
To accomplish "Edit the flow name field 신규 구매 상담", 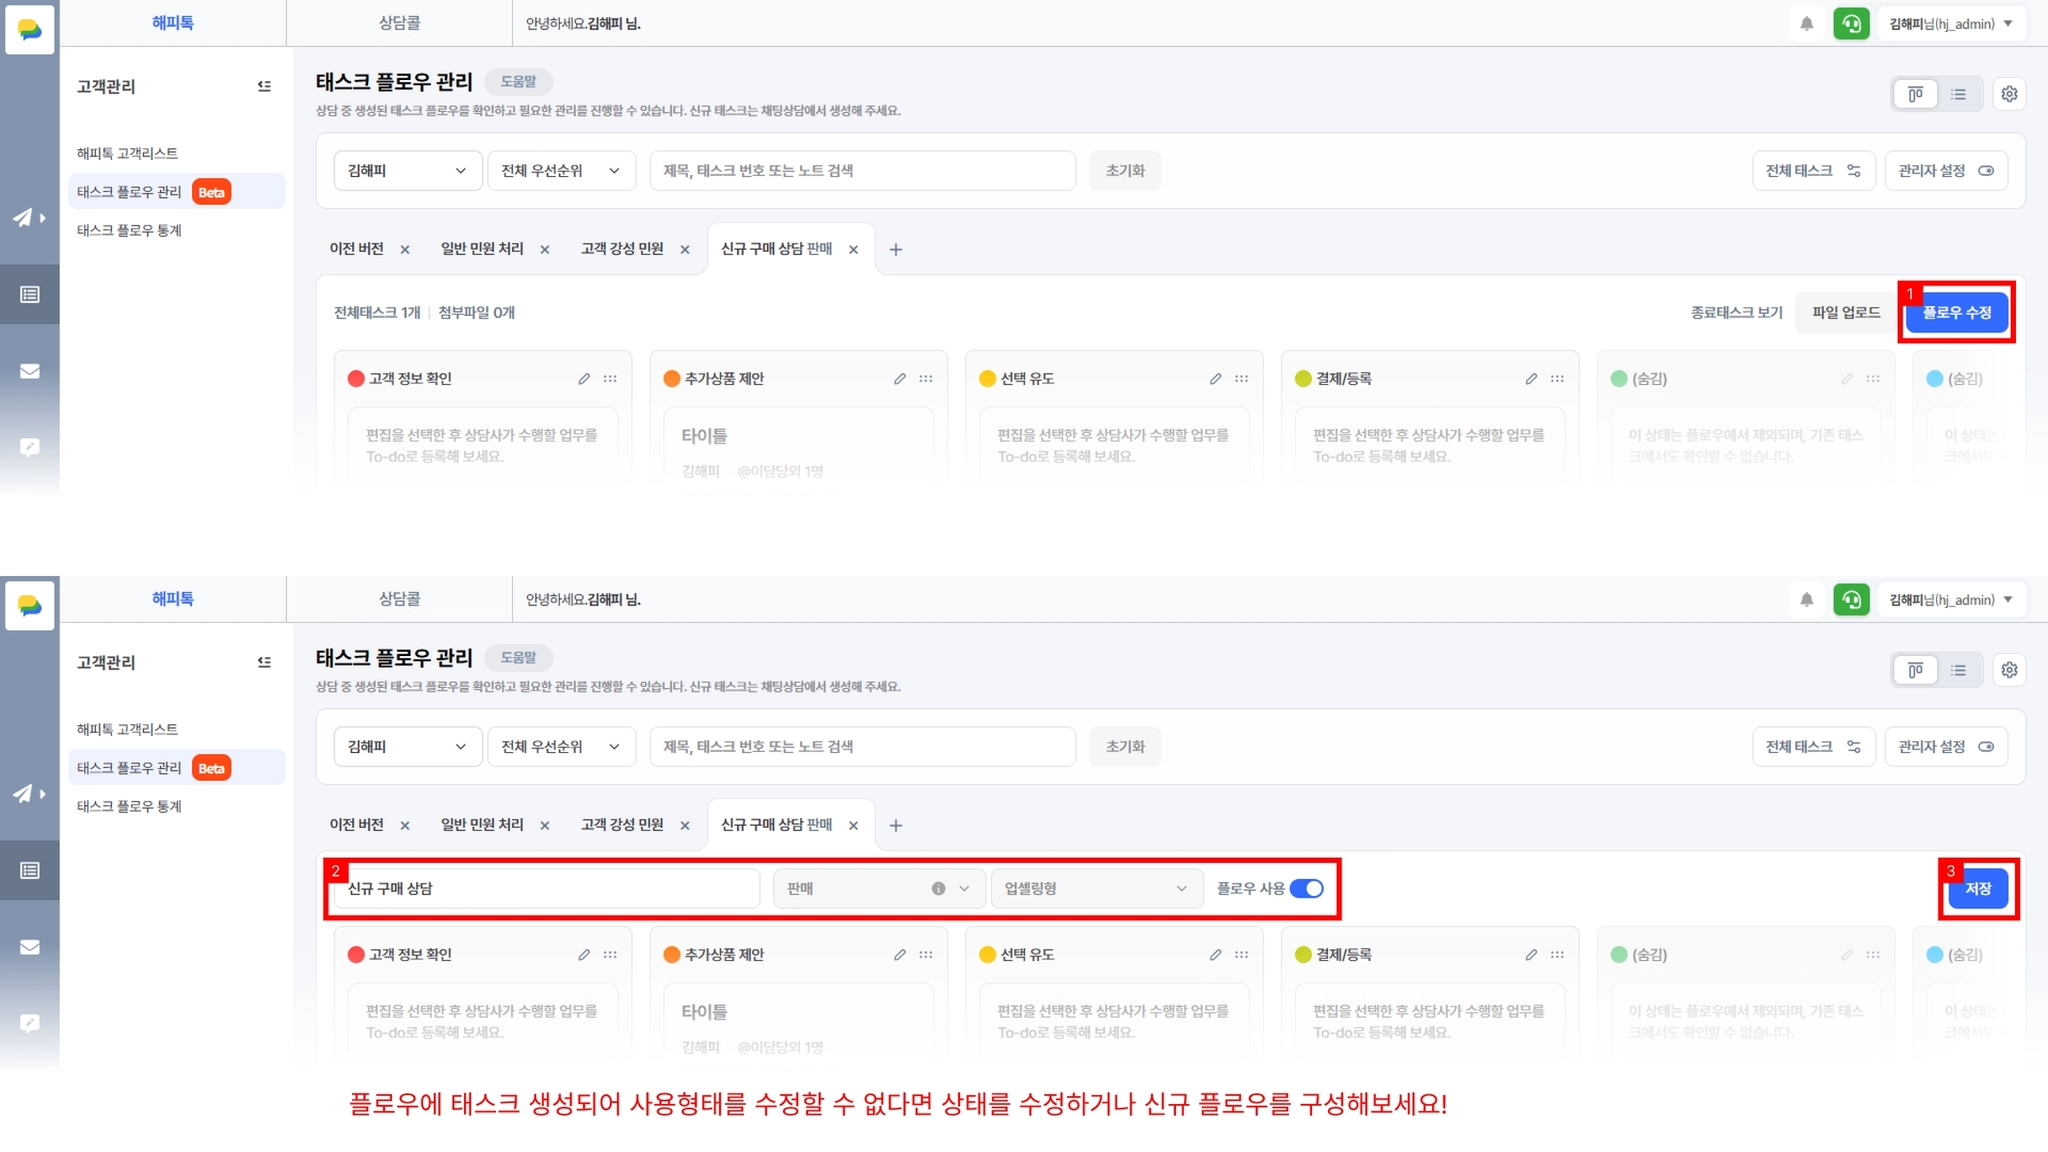I will (x=545, y=889).
